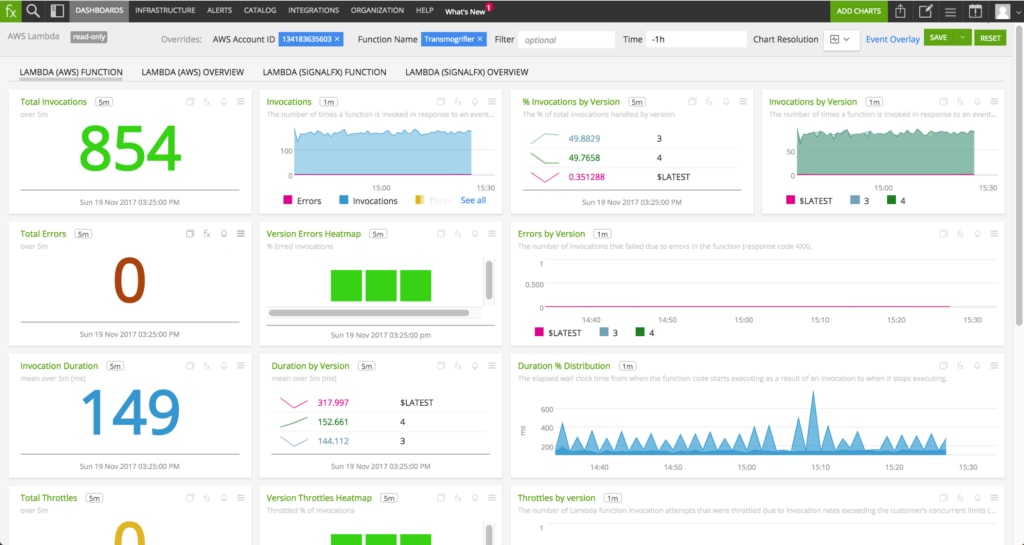Click the 5m badge on Total Errors chart
Screen dimensions: 1024x545
click(x=83, y=234)
